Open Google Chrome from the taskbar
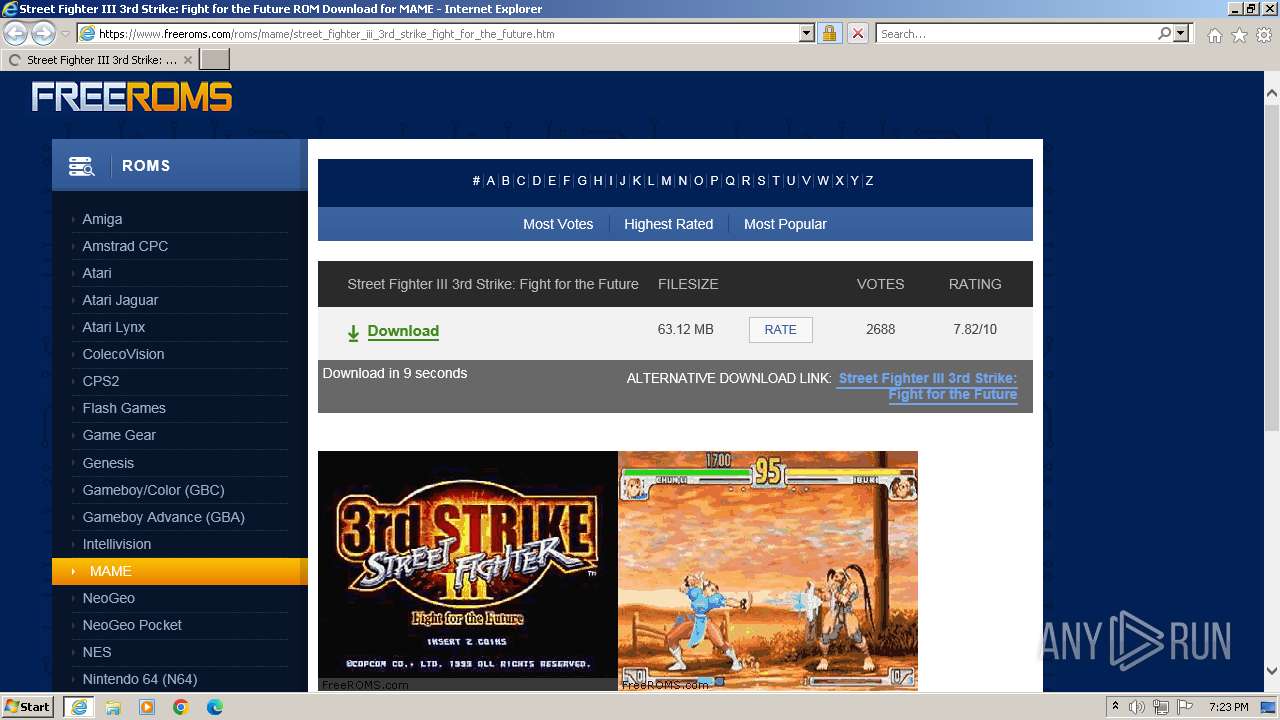This screenshot has height=720, width=1280. 181,707
